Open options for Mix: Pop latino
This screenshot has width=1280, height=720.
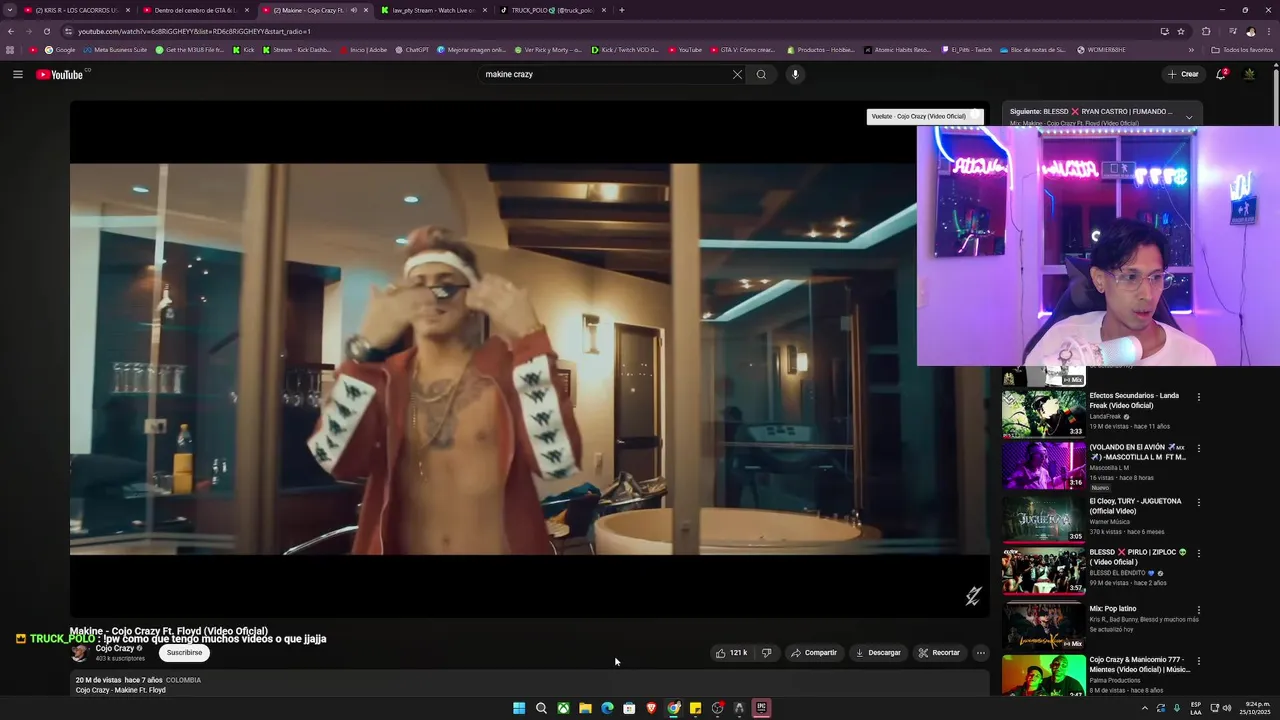[1198, 610]
